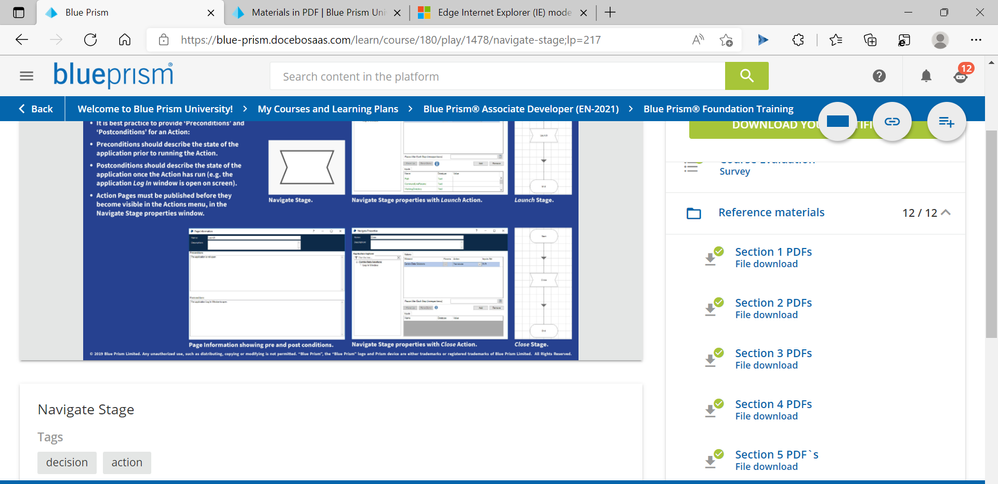The width and height of the screenshot is (998, 484).
Task: Open My Courses and Learning Plans breadcrumb
Action: coord(328,109)
